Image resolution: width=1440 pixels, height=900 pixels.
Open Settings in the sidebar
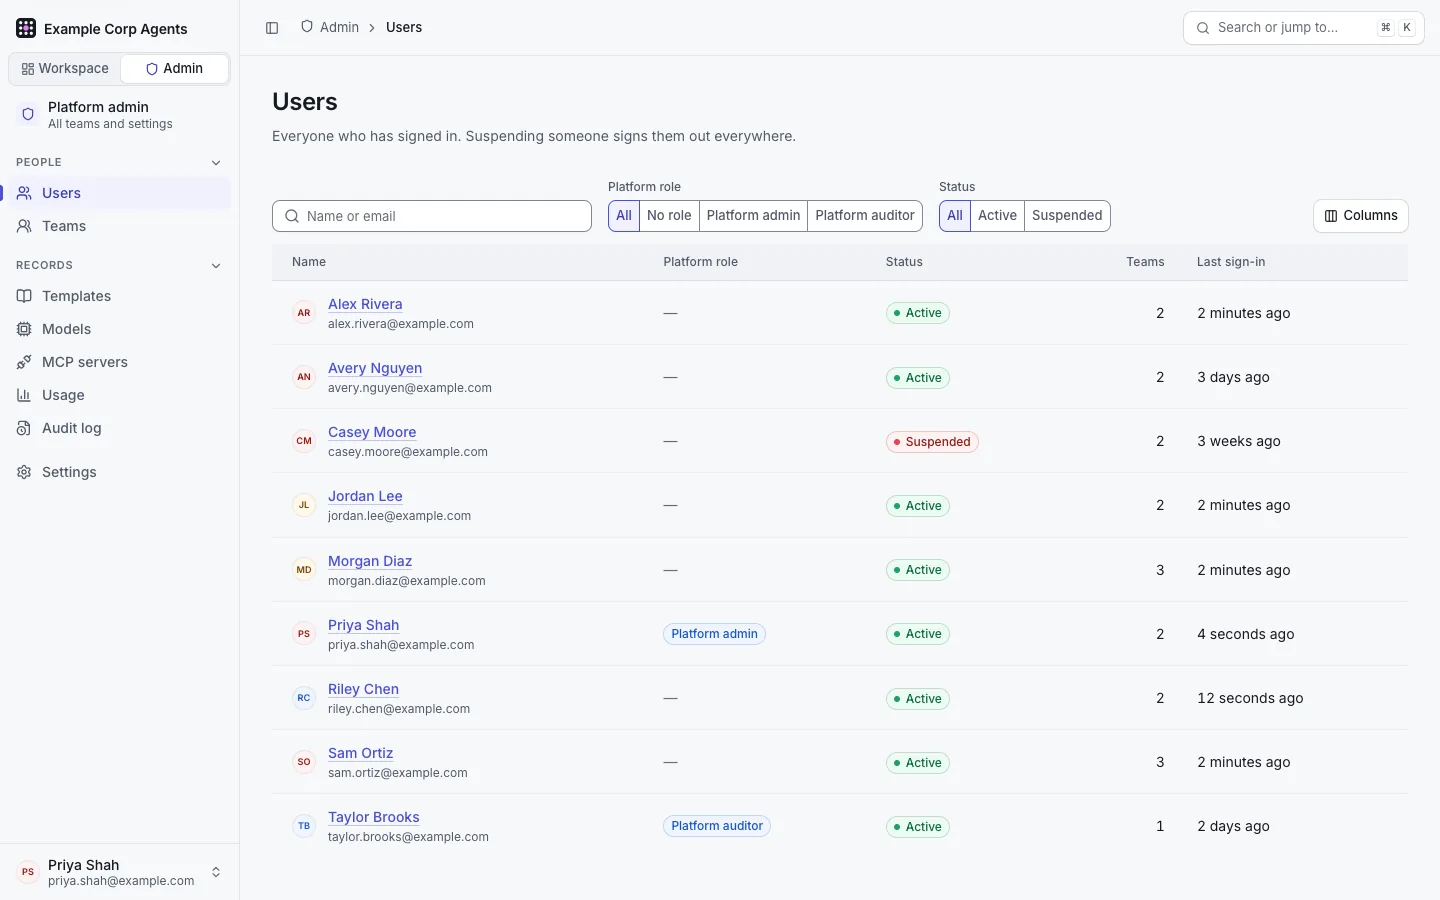pyautogui.click(x=120, y=472)
